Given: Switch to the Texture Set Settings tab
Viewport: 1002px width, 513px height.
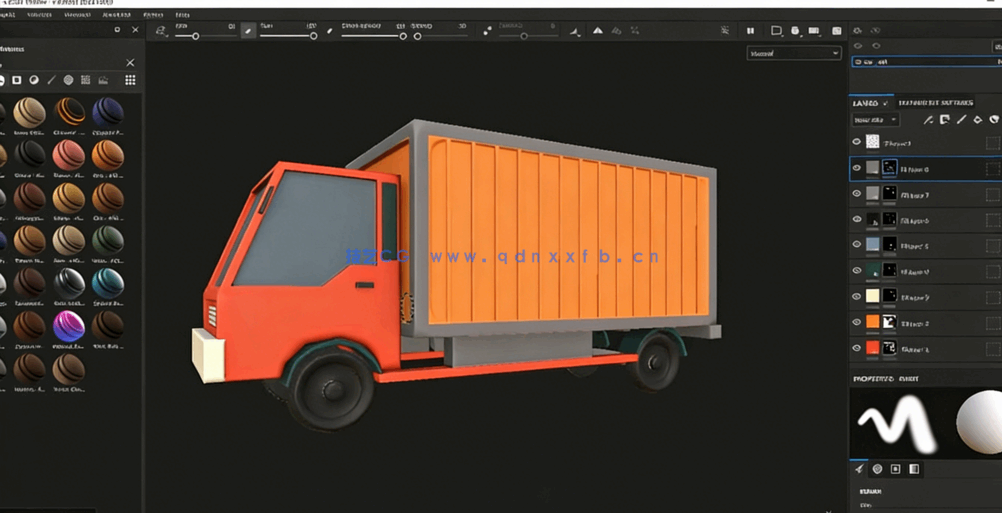Looking at the screenshot, I should click(935, 103).
